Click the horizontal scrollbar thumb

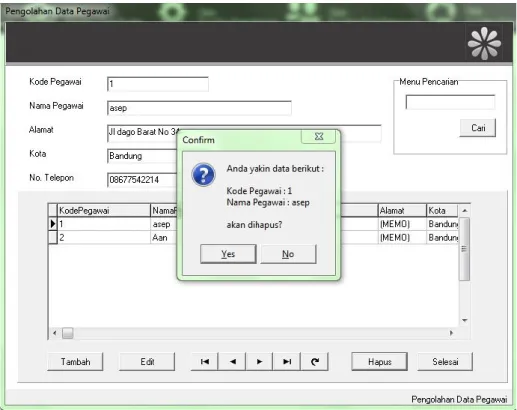pyautogui.click(x=68, y=333)
